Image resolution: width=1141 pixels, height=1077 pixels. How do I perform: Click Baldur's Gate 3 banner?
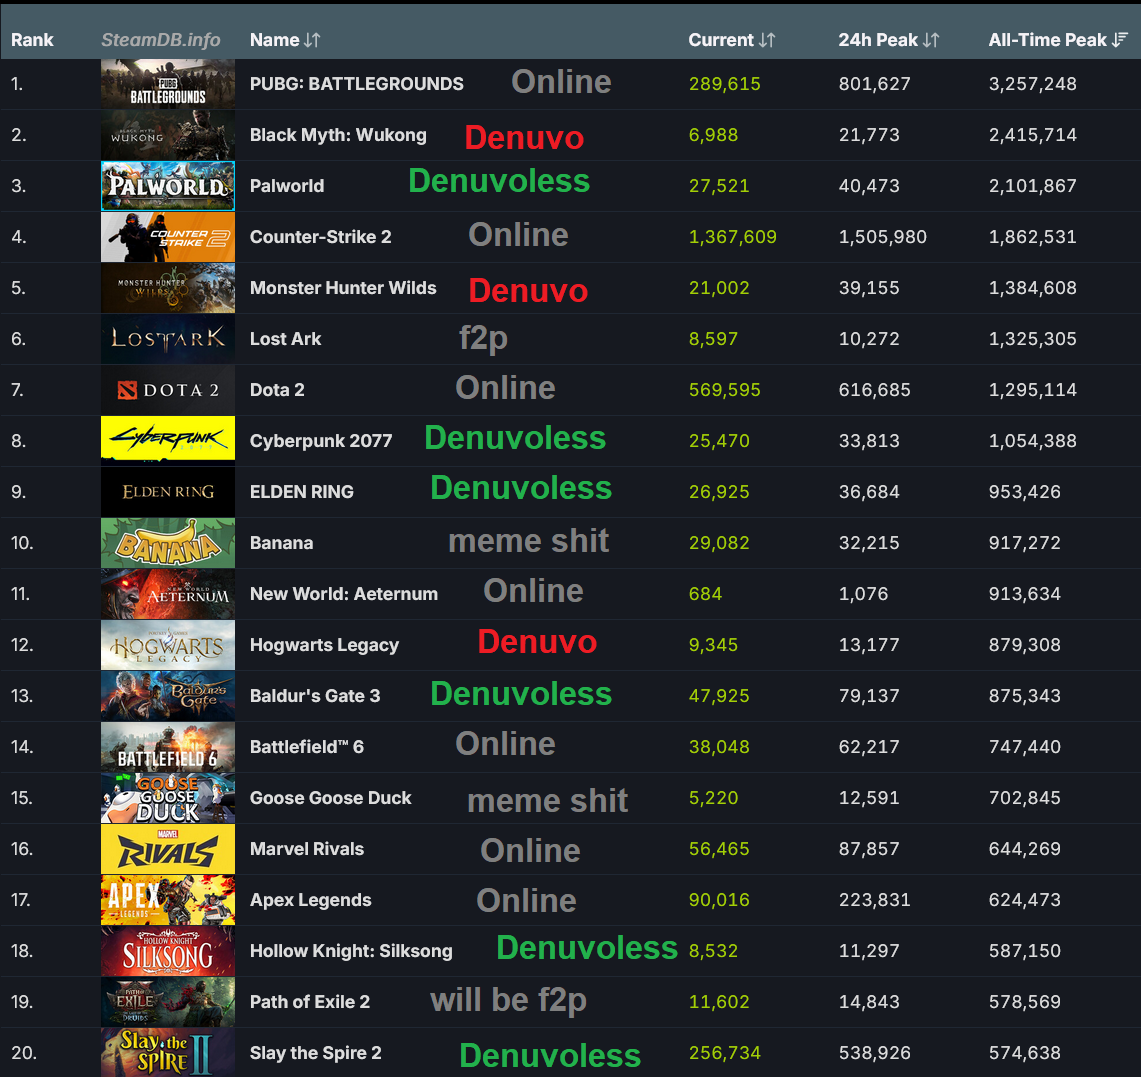168,696
